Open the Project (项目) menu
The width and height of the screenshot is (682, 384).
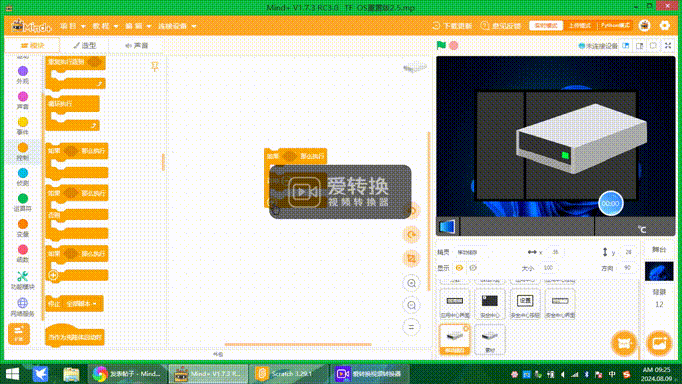pos(72,26)
